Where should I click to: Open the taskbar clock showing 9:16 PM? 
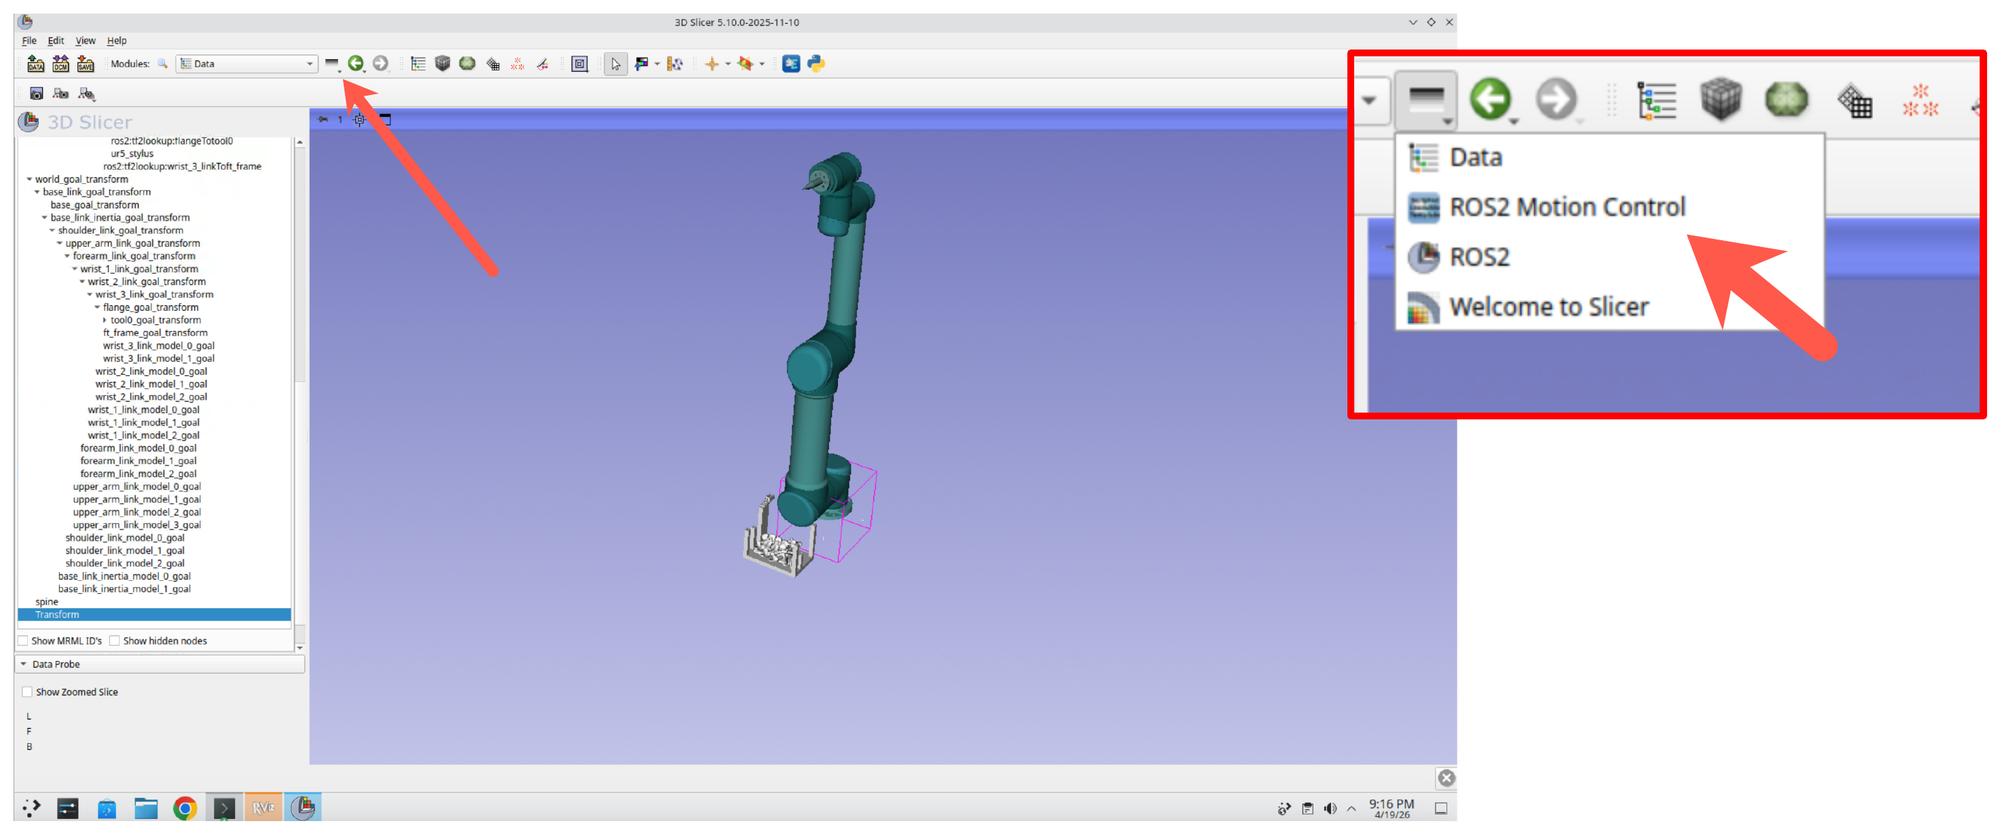point(1391,809)
